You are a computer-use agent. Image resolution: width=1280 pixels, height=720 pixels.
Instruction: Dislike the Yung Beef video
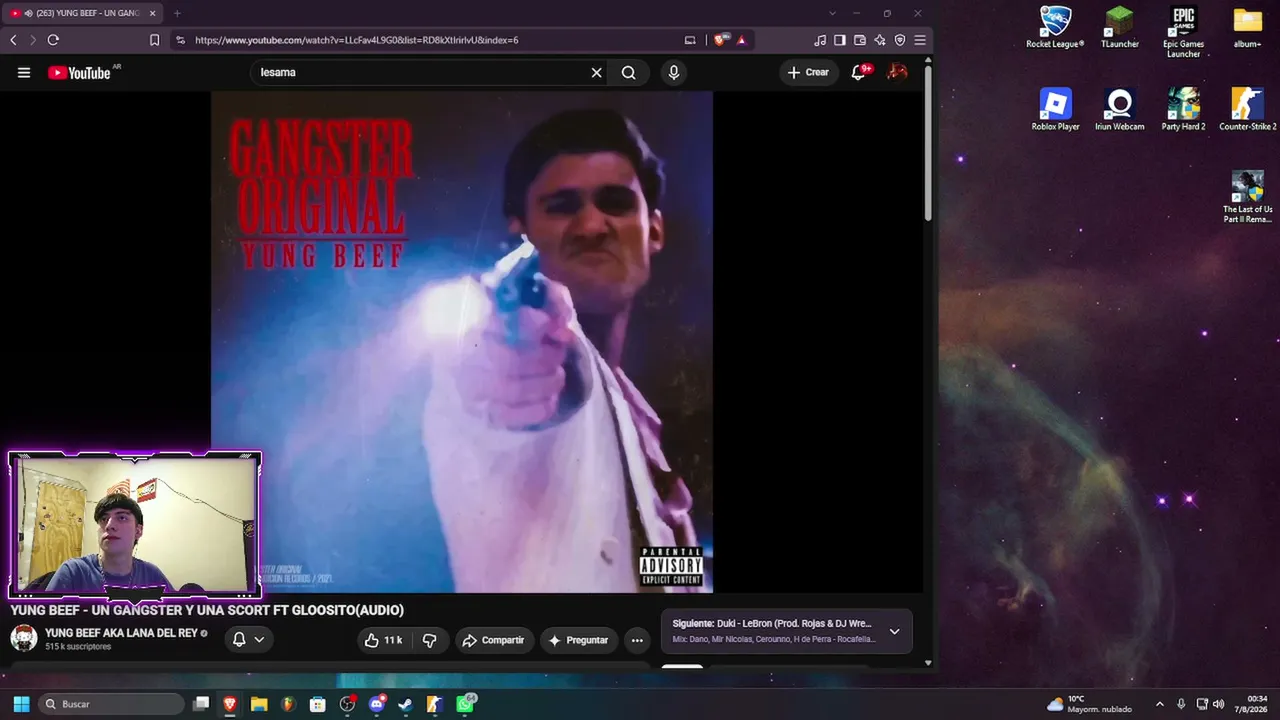(430, 640)
